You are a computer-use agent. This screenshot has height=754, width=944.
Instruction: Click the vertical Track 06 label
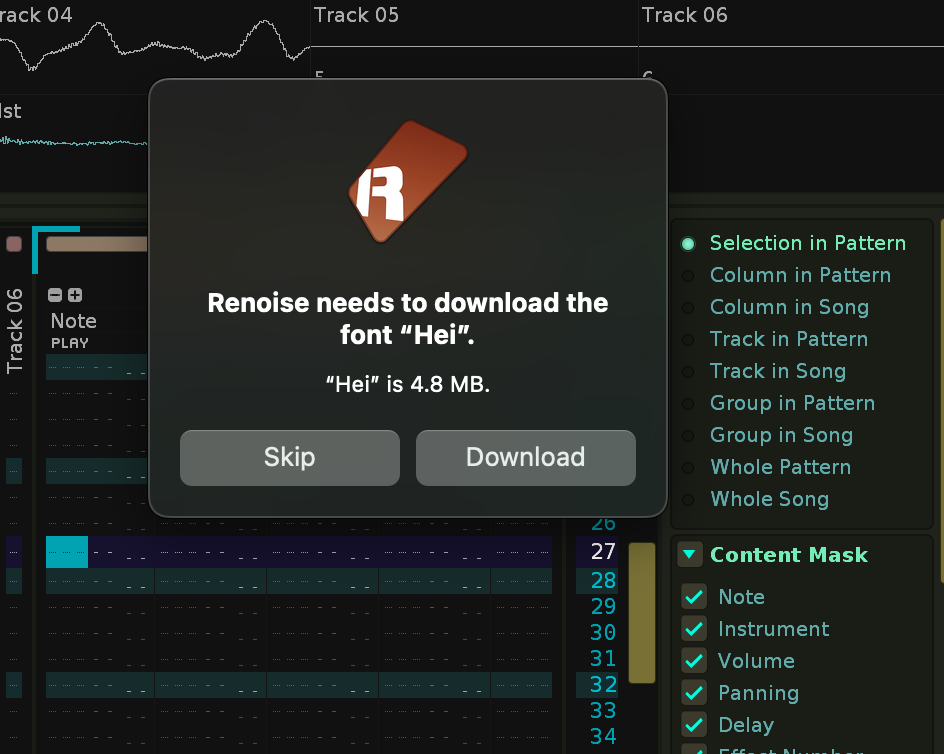(x=14, y=331)
